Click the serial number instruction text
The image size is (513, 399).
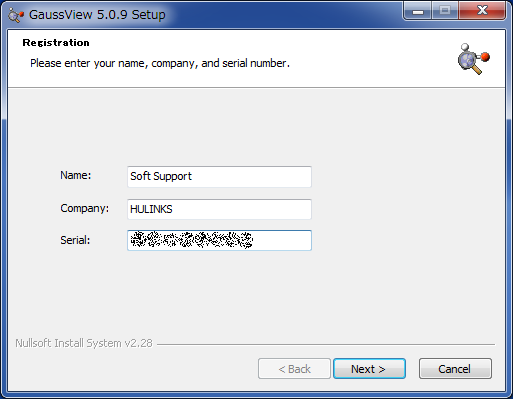click(160, 63)
